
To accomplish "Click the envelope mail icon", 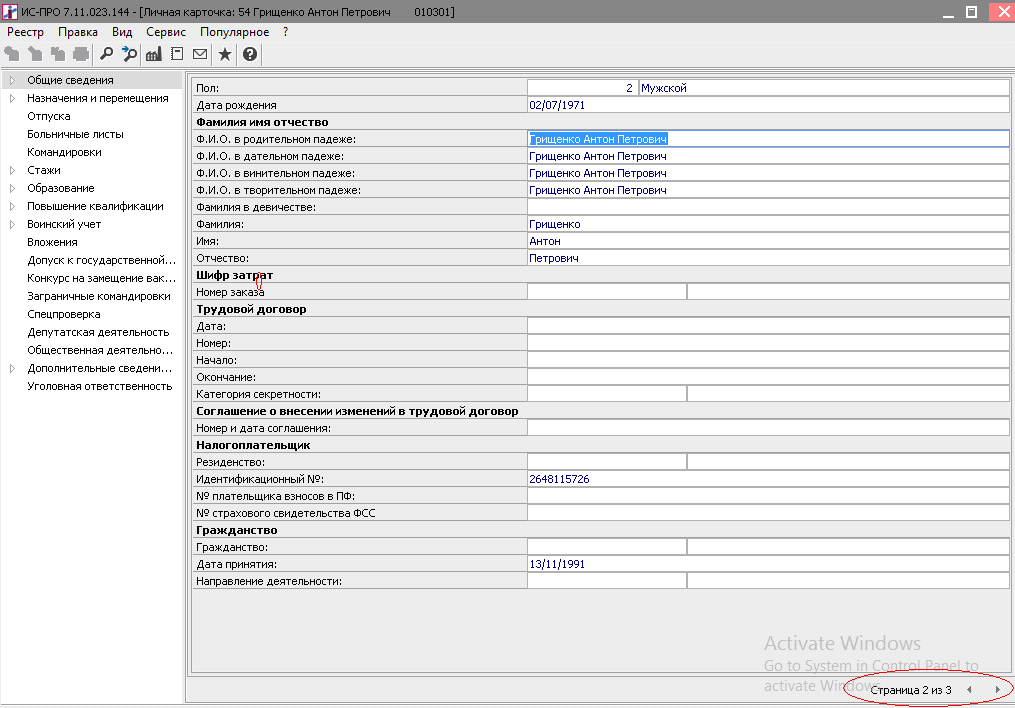I will click(200, 54).
